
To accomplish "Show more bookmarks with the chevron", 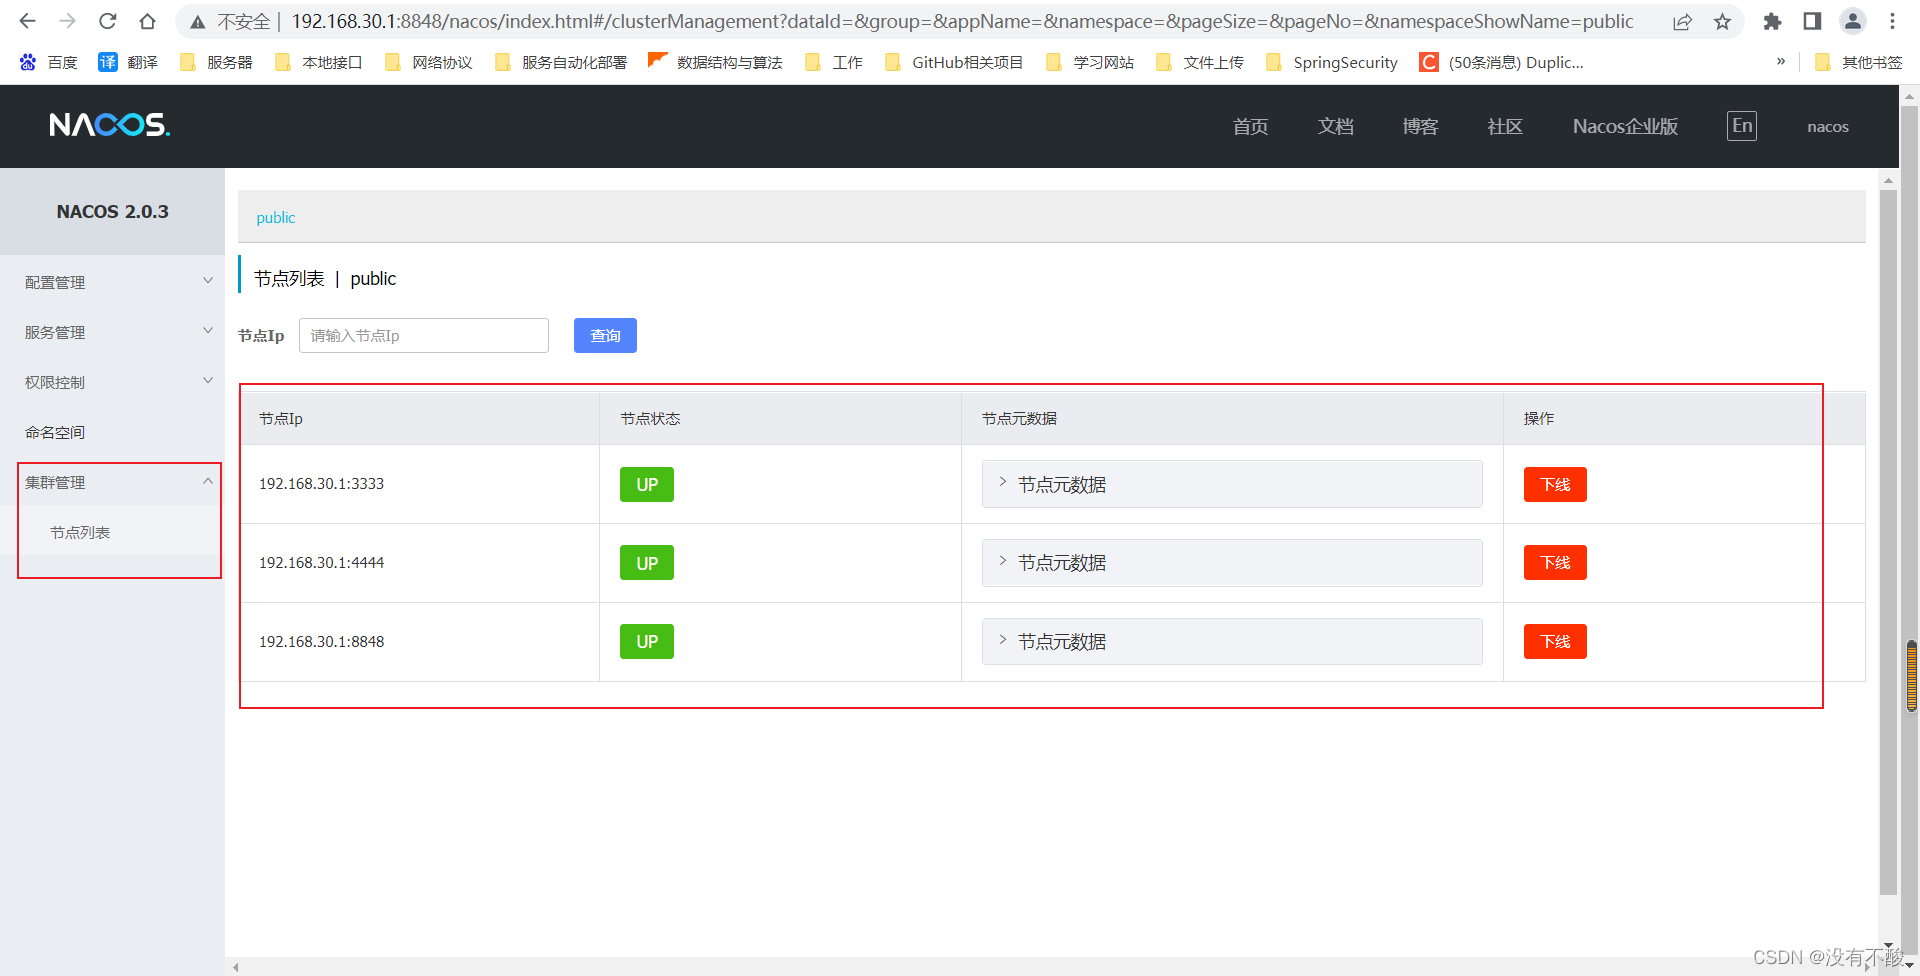I will click(1781, 62).
